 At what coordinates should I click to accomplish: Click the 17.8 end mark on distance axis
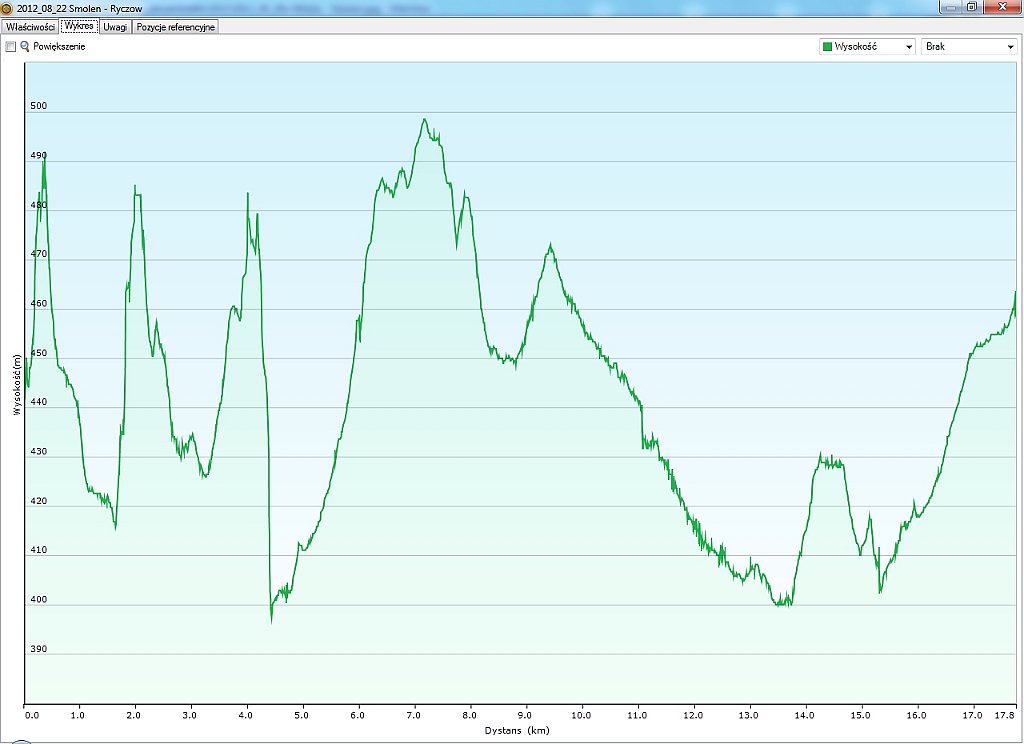tap(1007, 716)
